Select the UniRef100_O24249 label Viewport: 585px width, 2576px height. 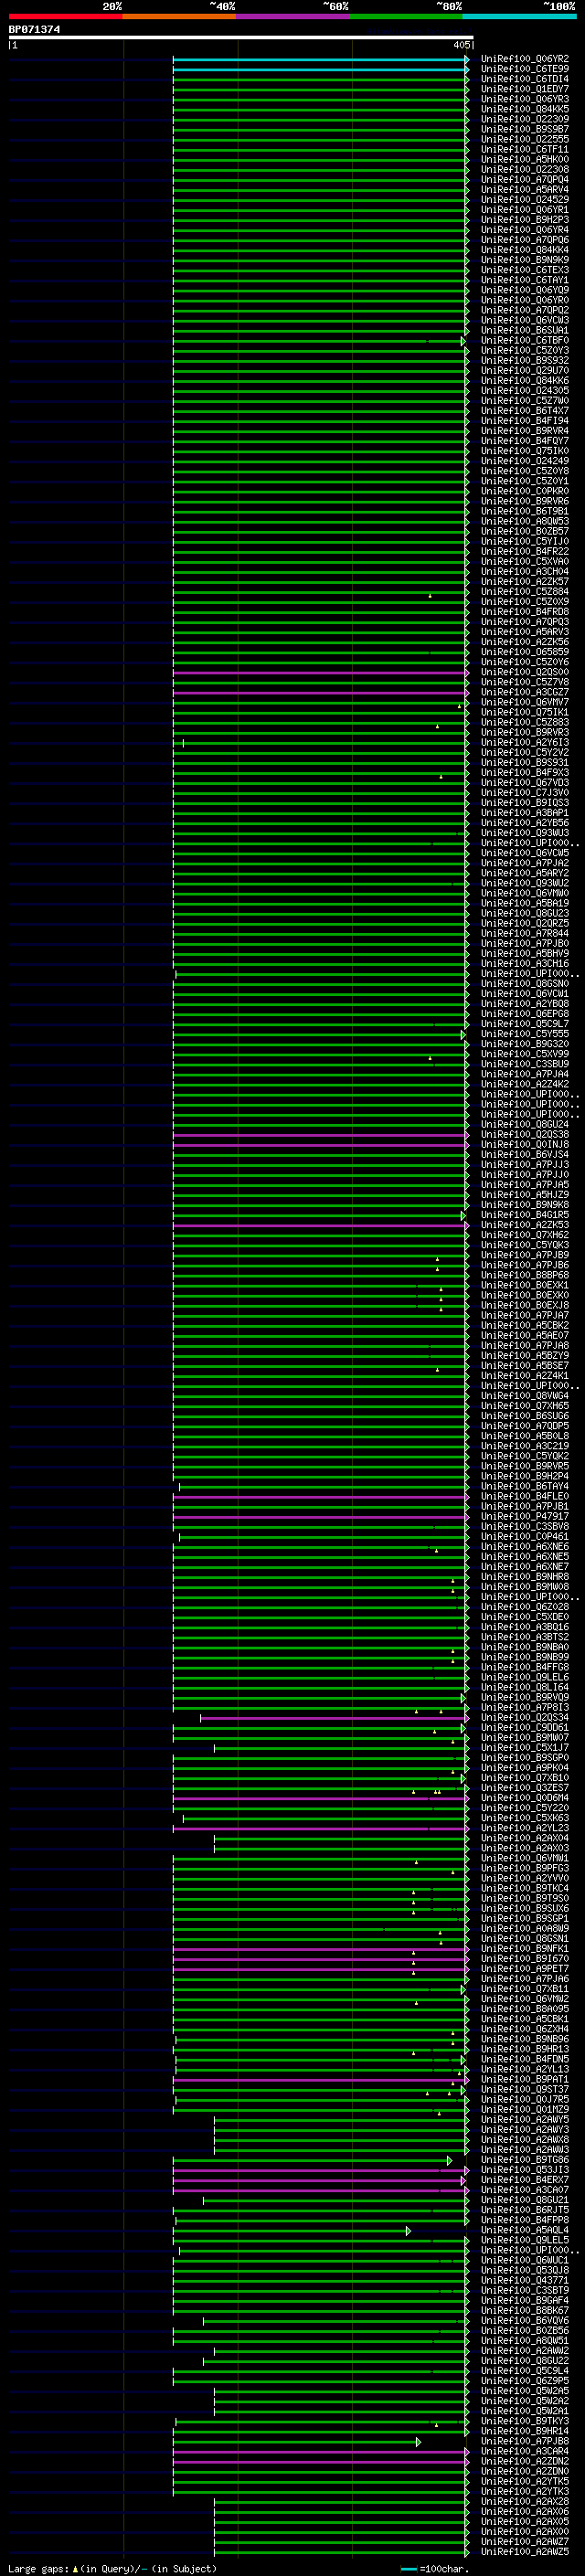pos(524,461)
